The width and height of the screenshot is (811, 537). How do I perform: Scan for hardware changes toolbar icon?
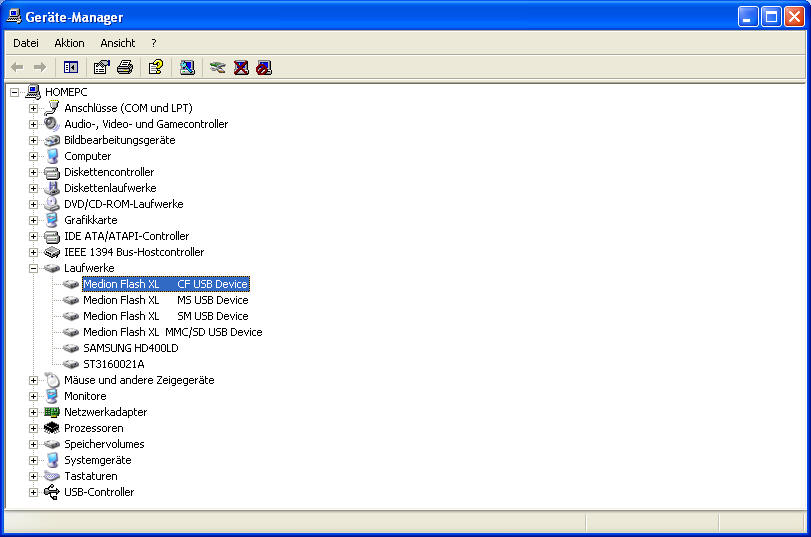point(187,67)
